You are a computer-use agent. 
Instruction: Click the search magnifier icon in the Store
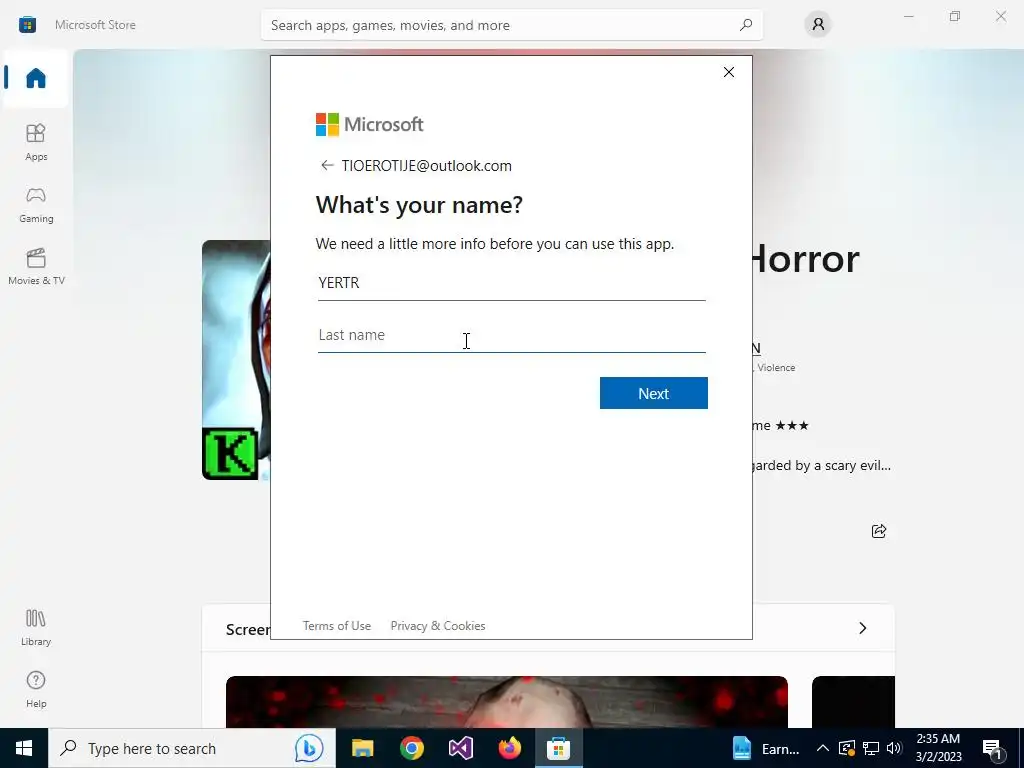(x=746, y=25)
